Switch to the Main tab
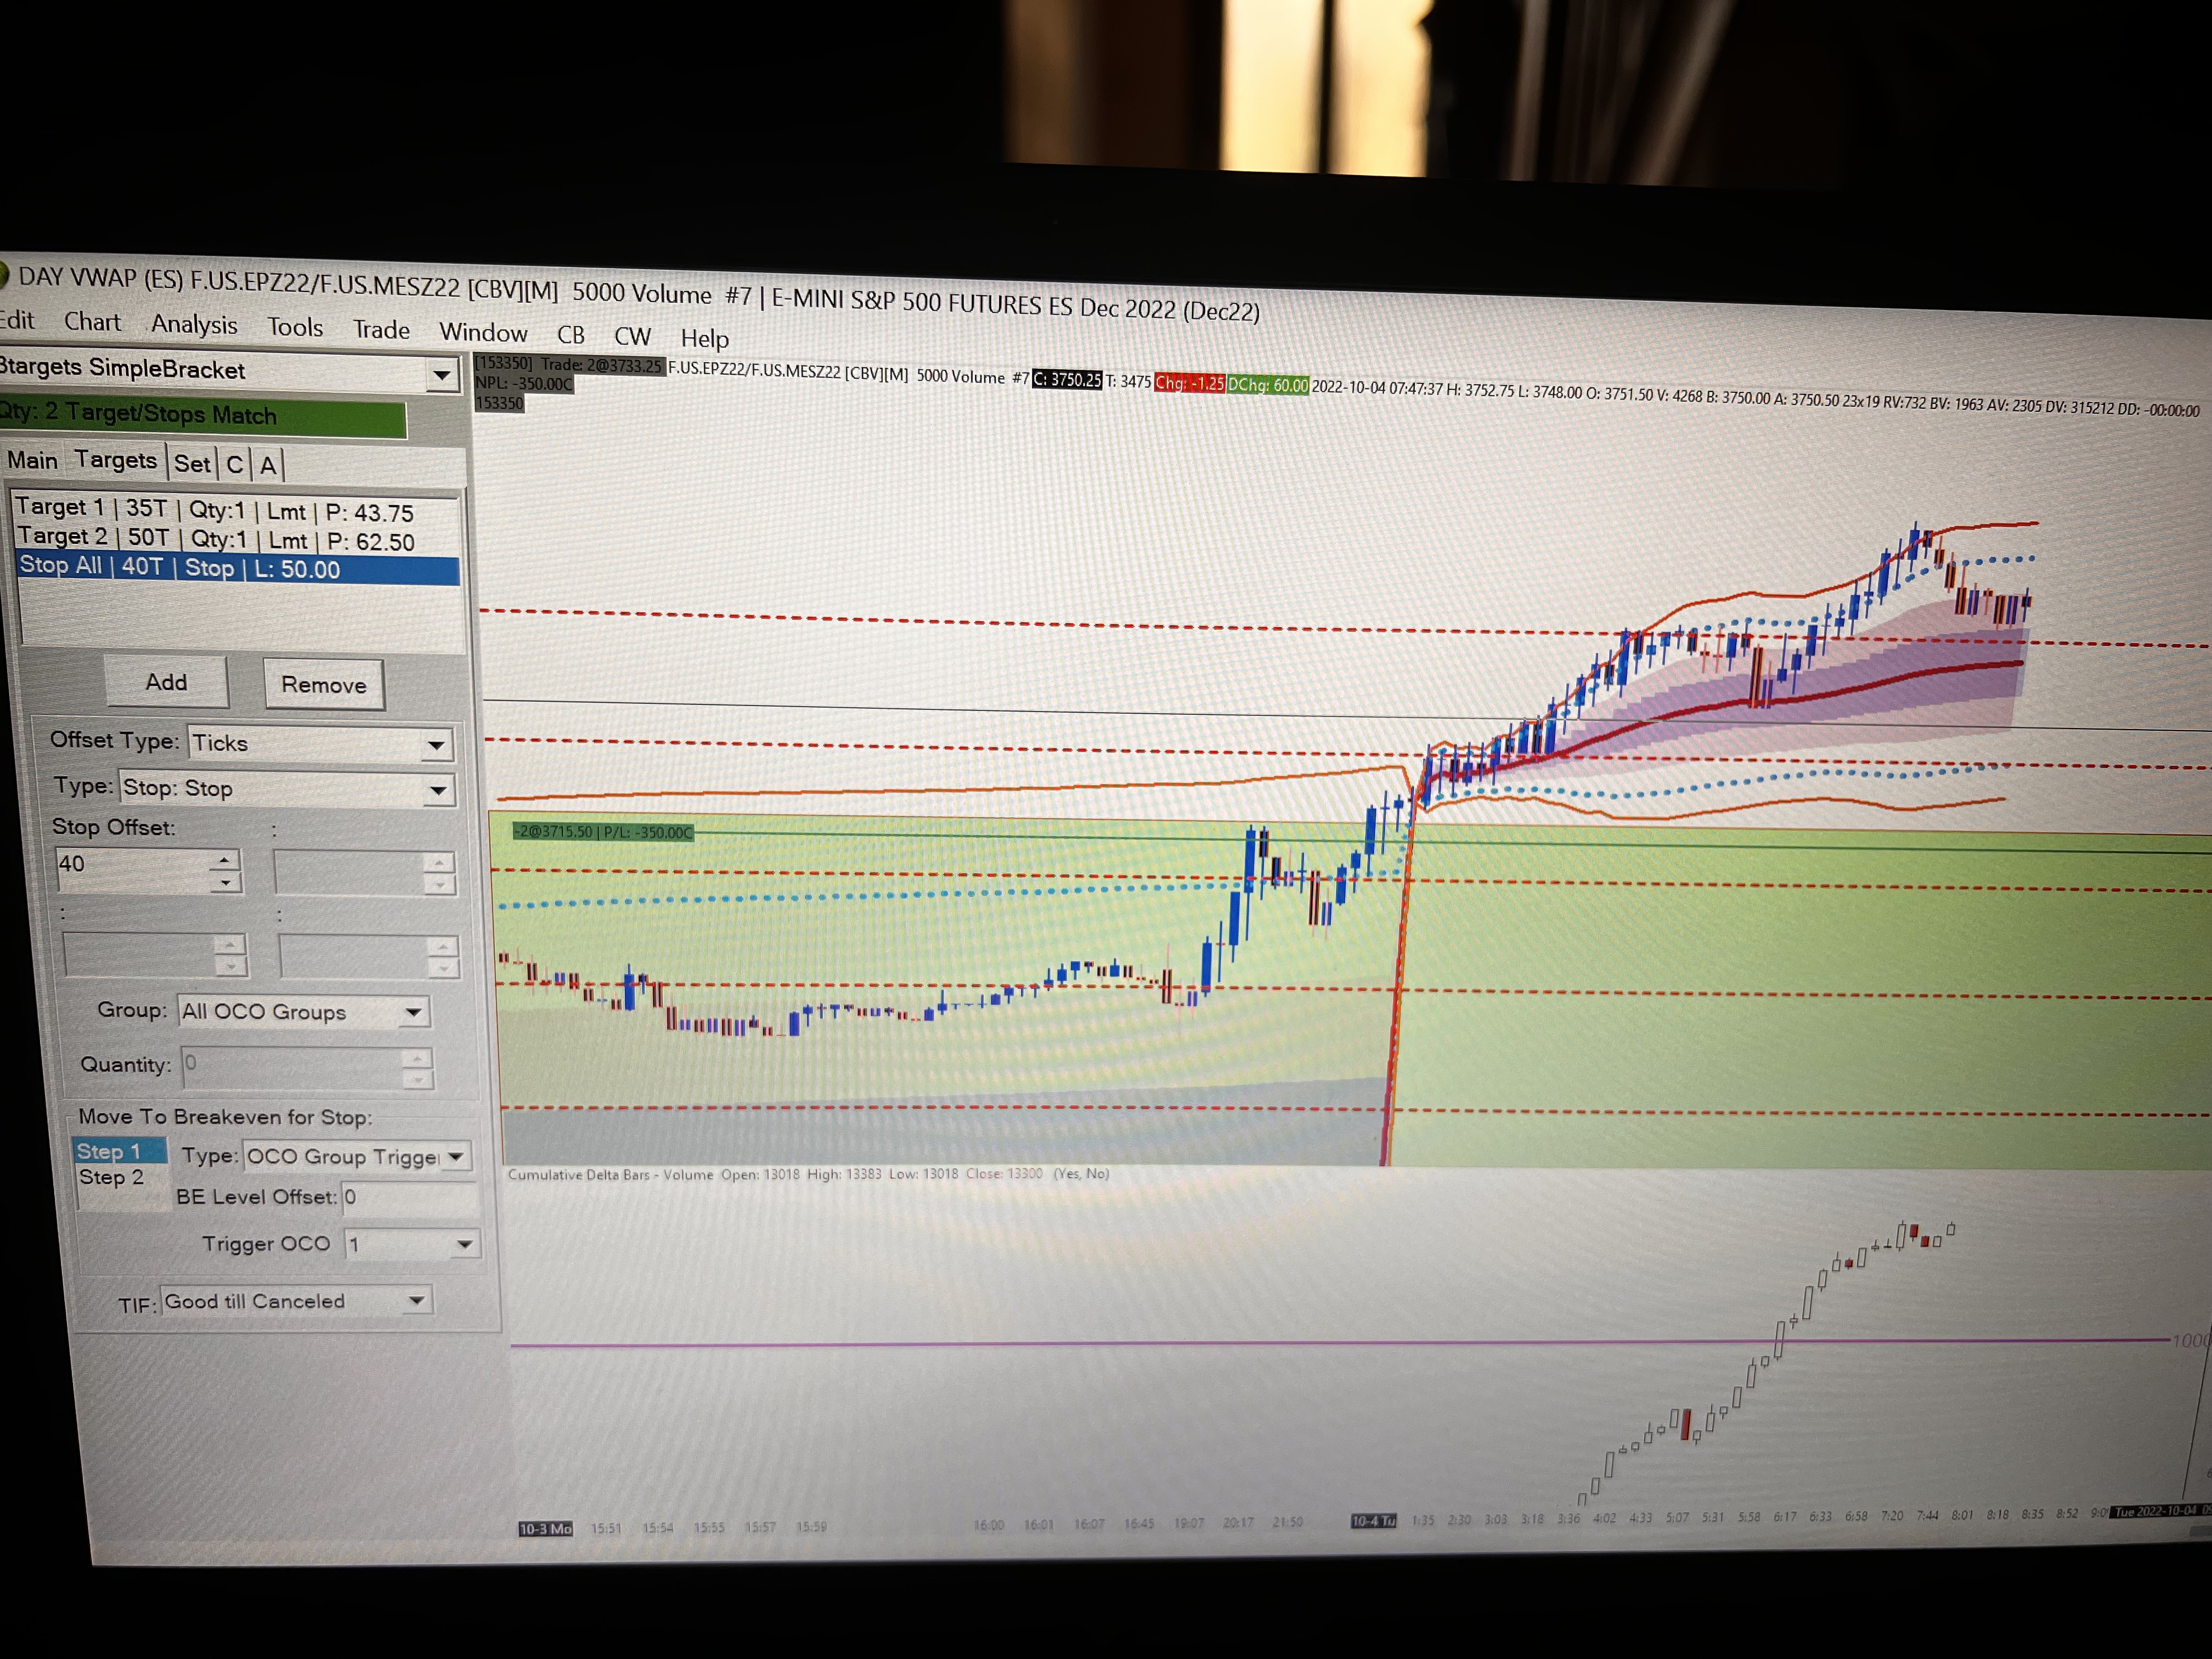The width and height of the screenshot is (2212, 1659). (32, 461)
